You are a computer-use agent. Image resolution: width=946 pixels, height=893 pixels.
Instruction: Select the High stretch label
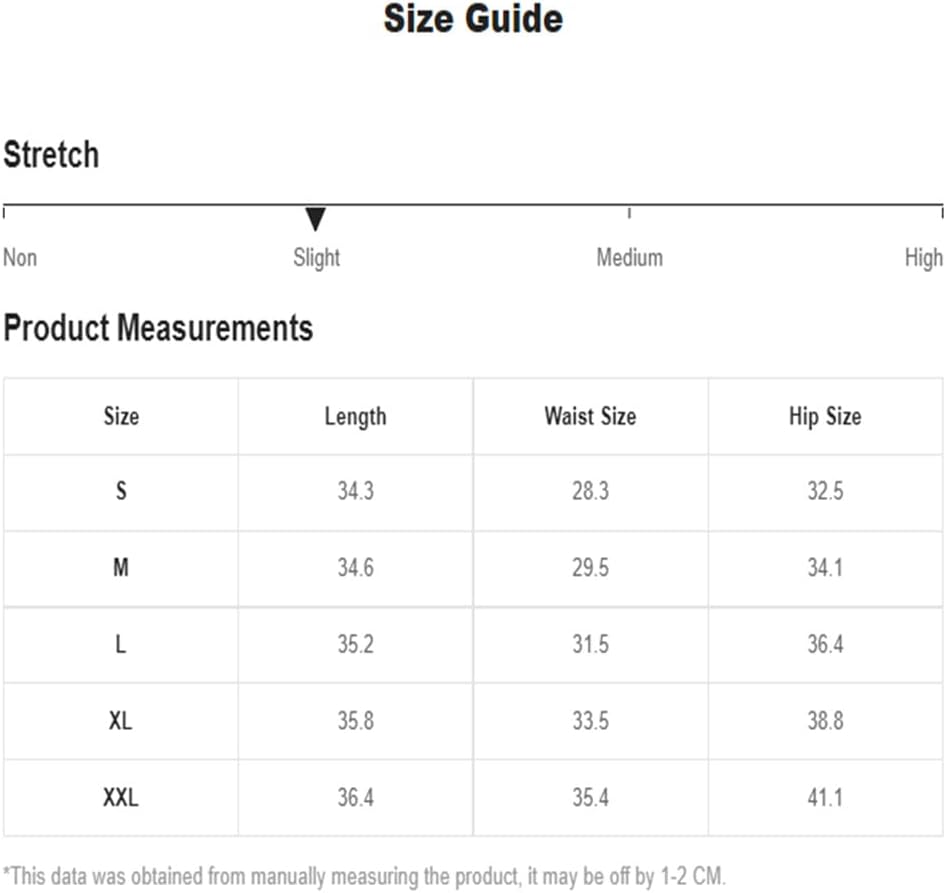(923, 258)
